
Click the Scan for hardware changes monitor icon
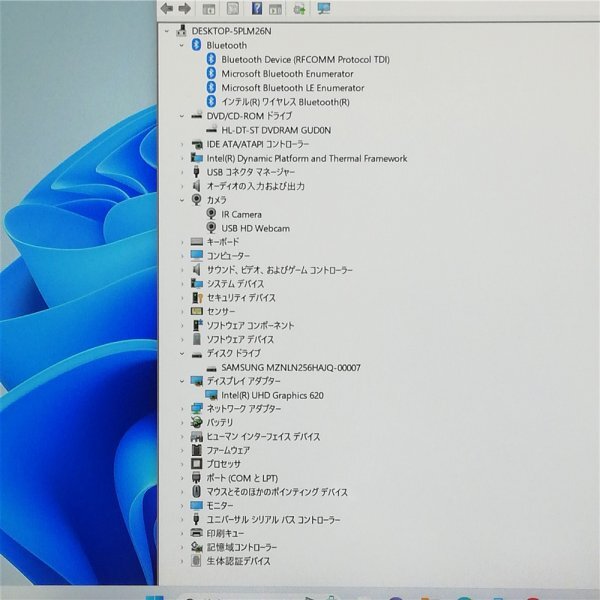pyautogui.click(x=324, y=8)
